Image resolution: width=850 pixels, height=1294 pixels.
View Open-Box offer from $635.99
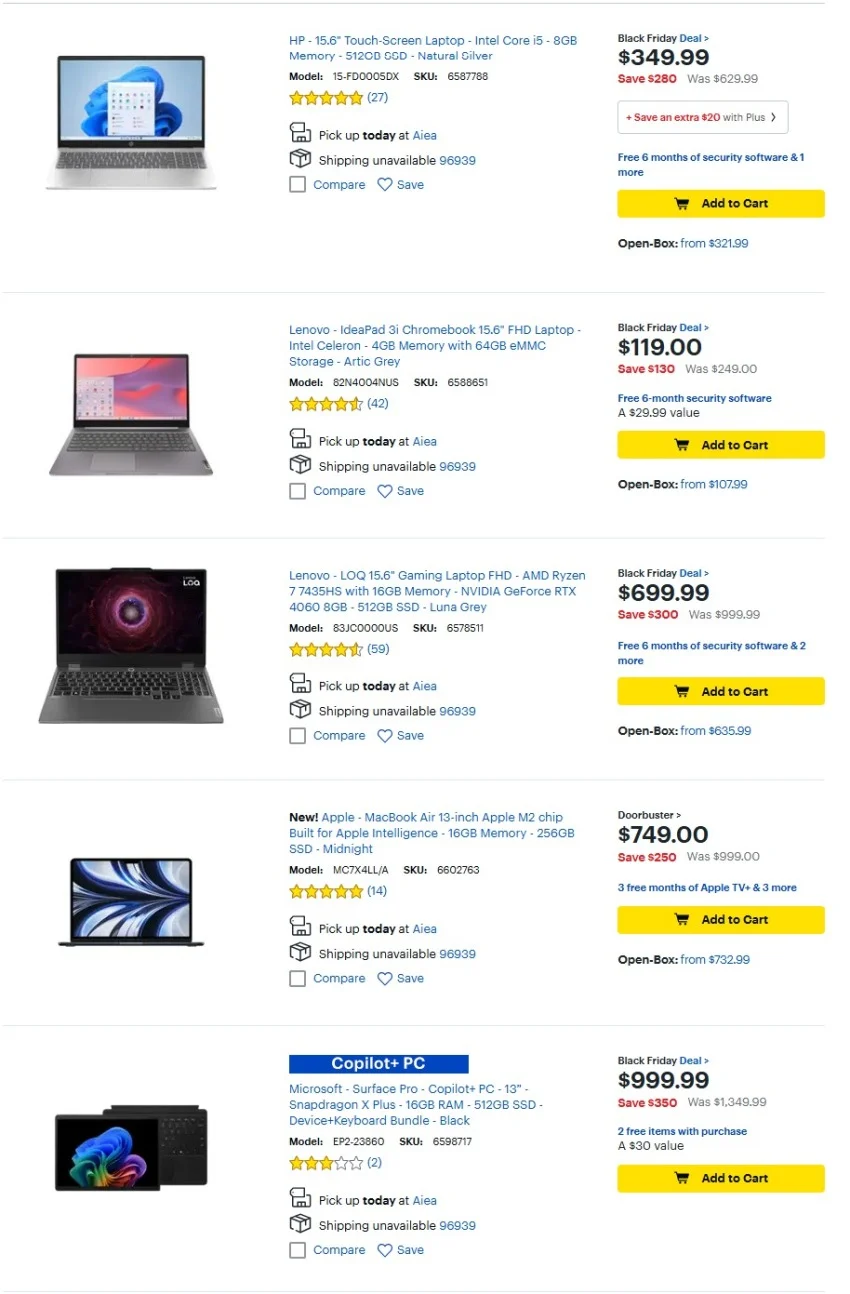point(715,731)
